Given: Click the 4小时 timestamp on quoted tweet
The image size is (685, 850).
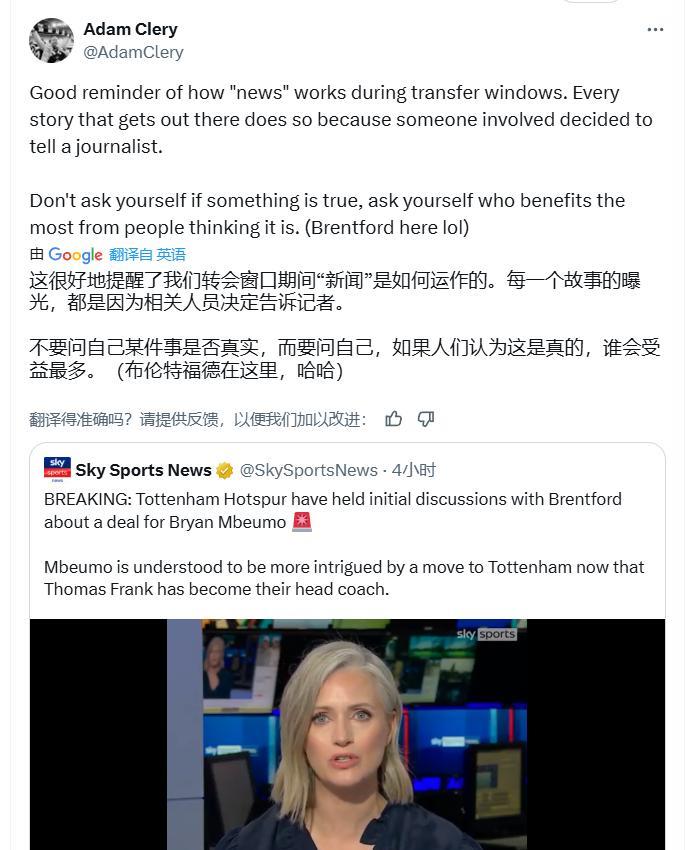Looking at the screenshot, I should click(414, 470).
